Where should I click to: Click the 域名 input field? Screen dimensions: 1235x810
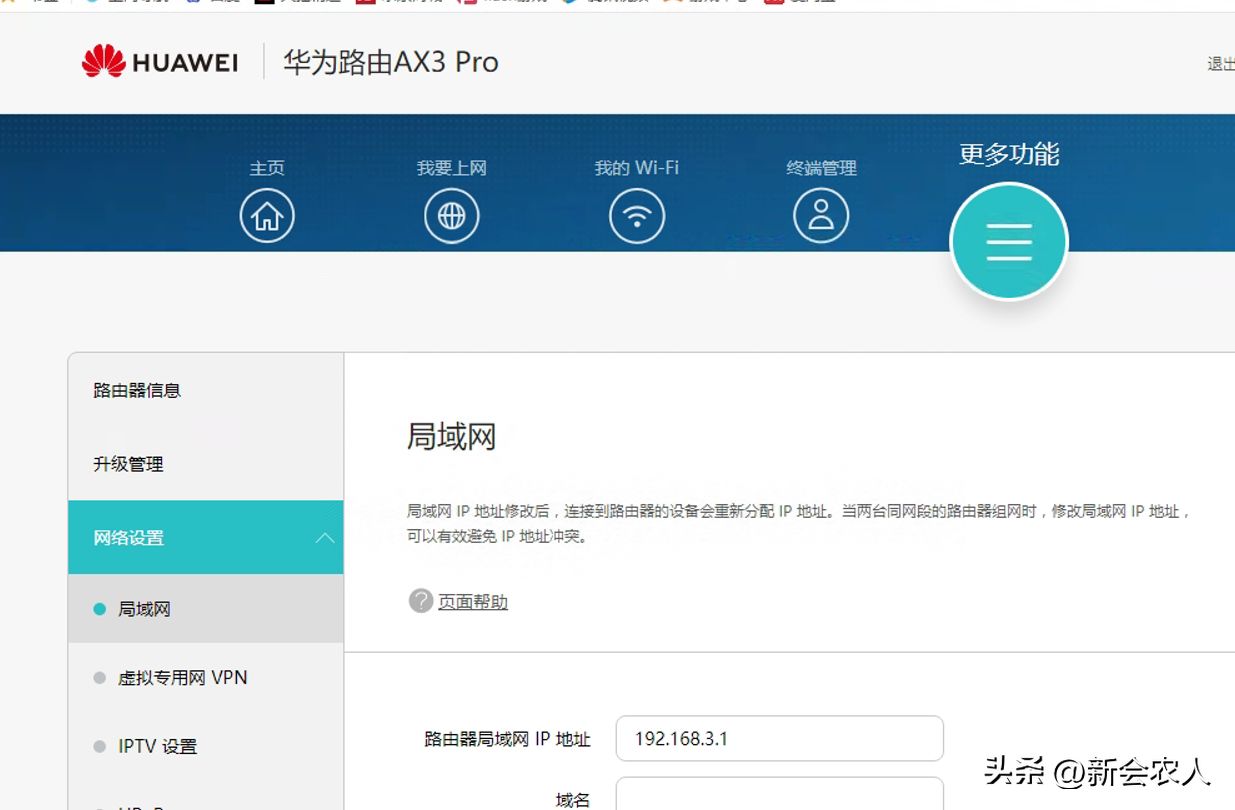pyautogui.click(x=779, y=795)
